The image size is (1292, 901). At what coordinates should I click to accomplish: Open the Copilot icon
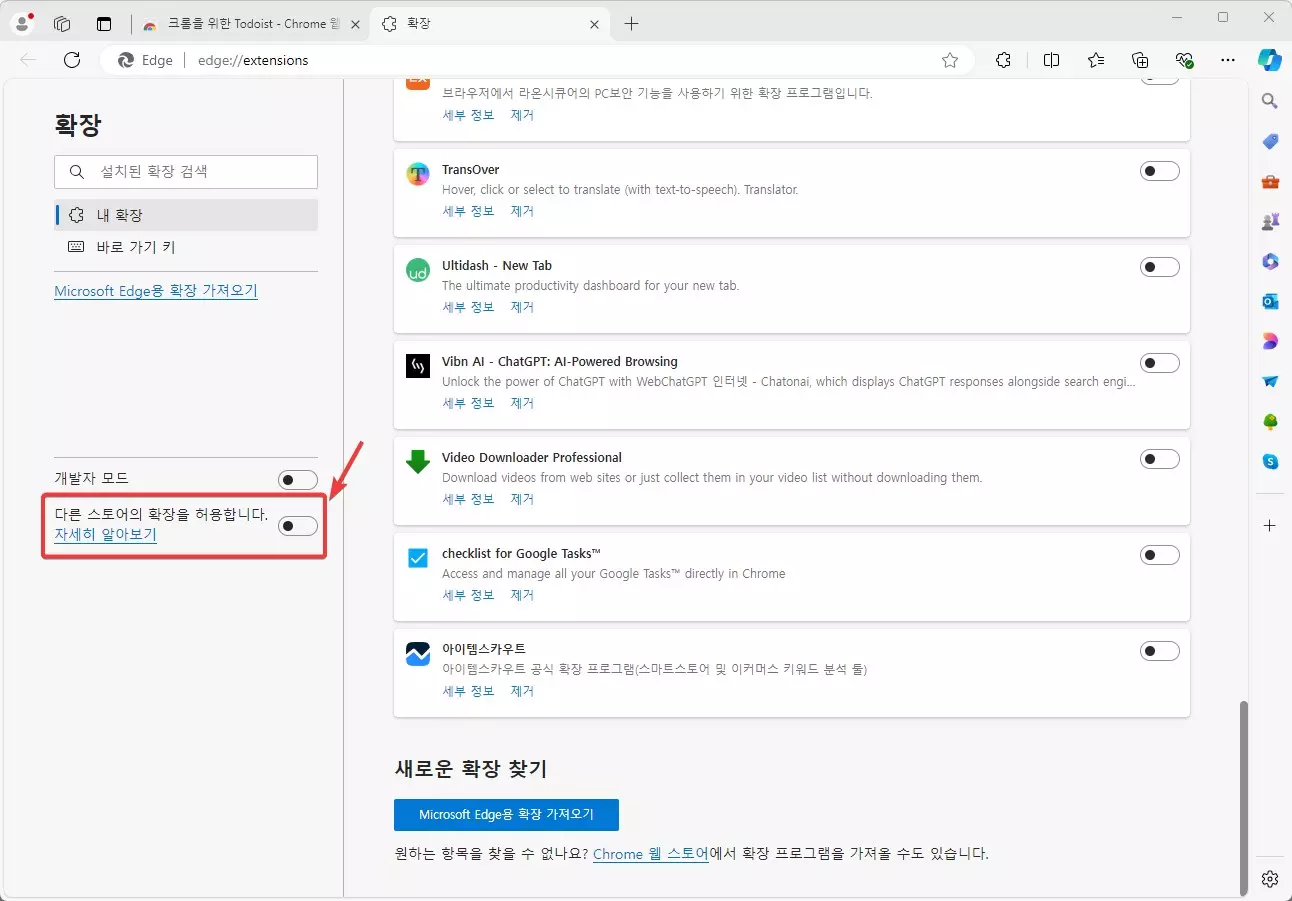[x=1270, y=60]
